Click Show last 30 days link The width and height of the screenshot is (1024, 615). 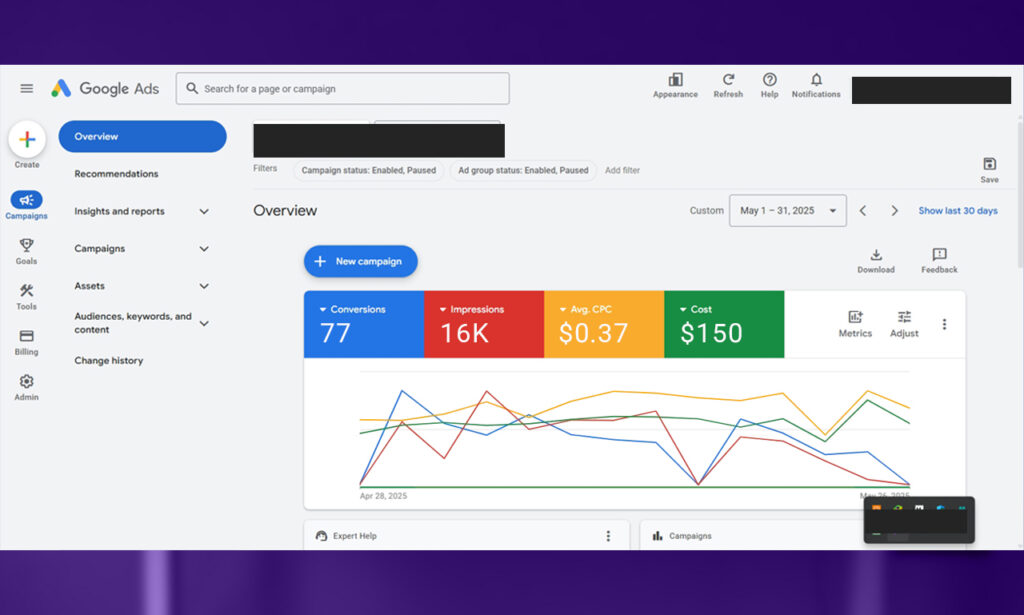(x=958, y=211)
